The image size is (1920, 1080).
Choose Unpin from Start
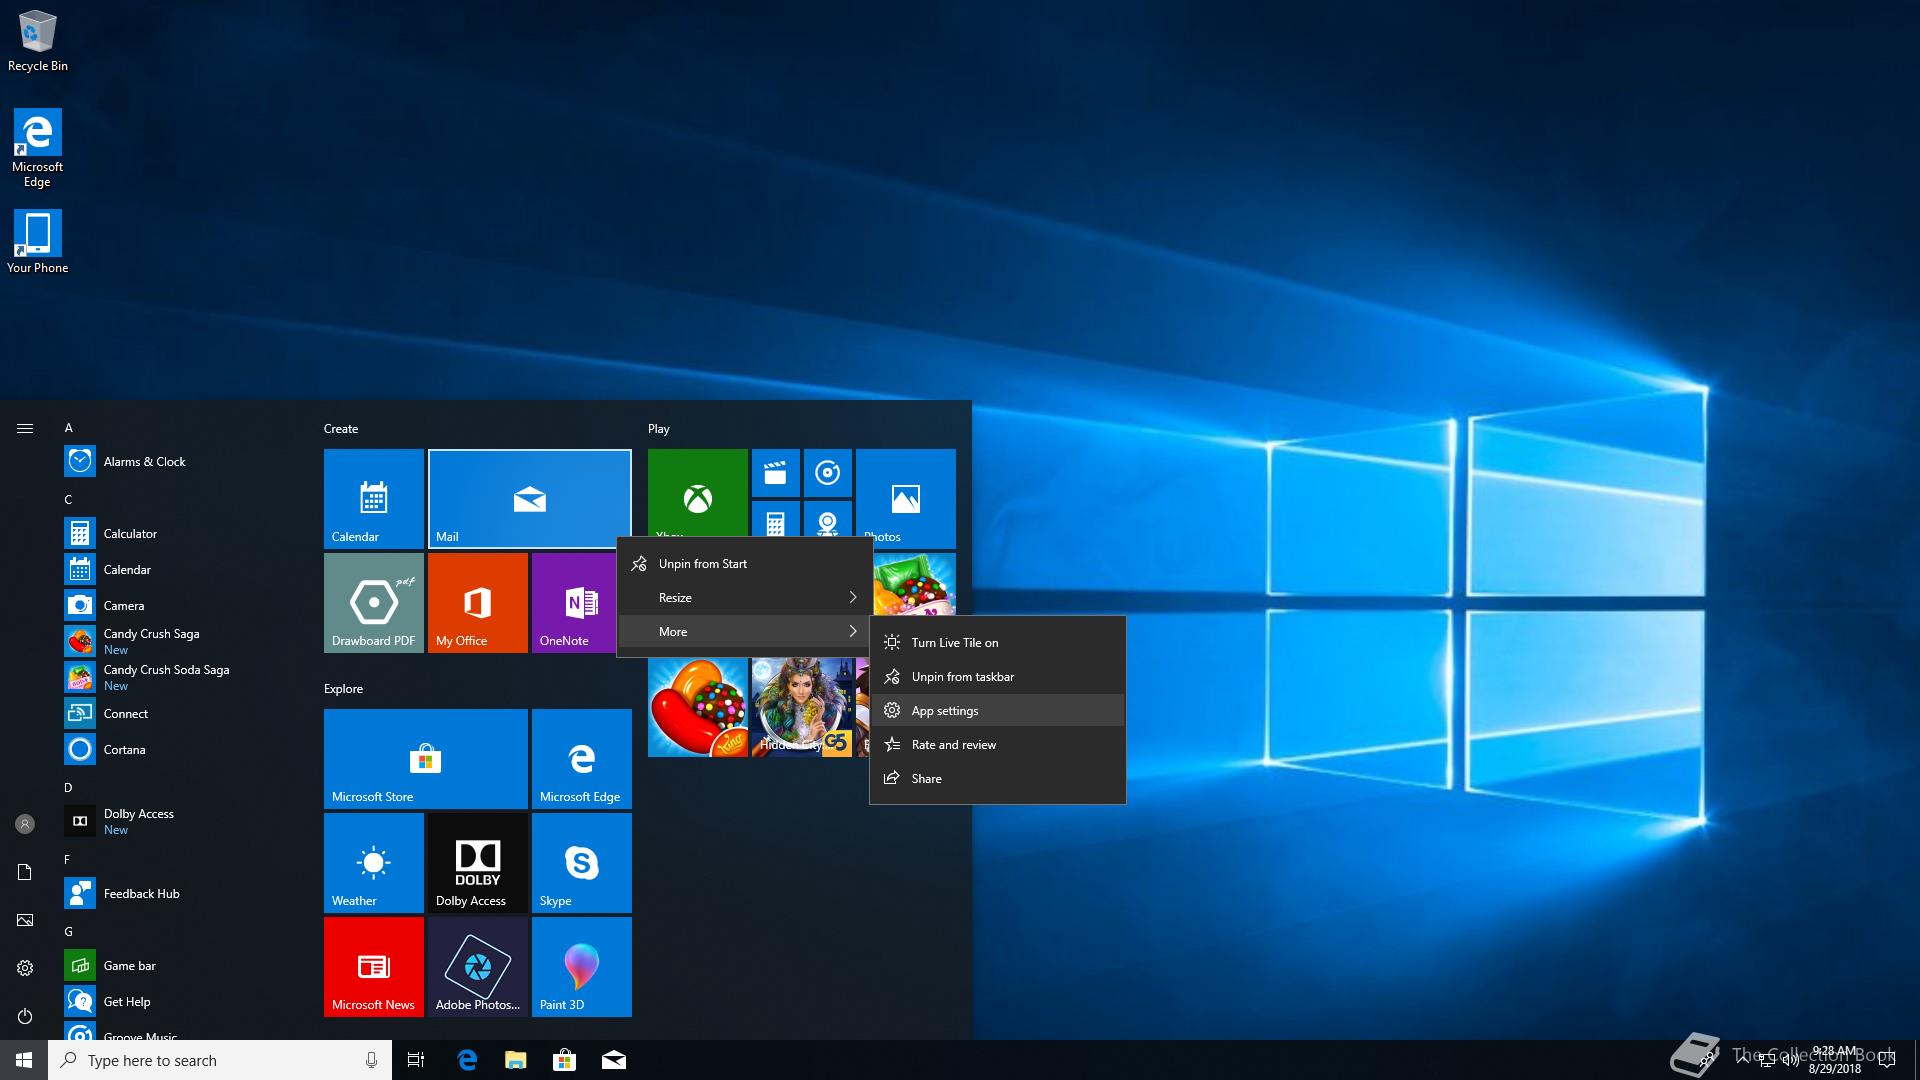pos(703,564)
